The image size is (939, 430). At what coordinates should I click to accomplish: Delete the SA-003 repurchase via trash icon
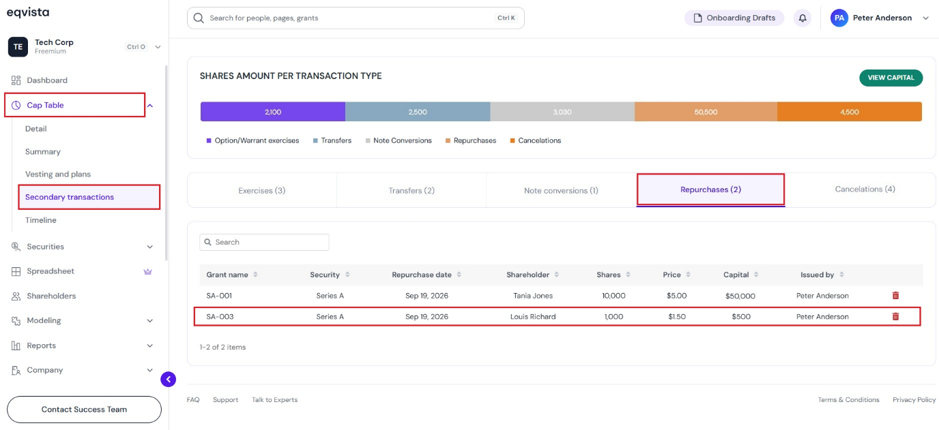click(x=895, y=316)
